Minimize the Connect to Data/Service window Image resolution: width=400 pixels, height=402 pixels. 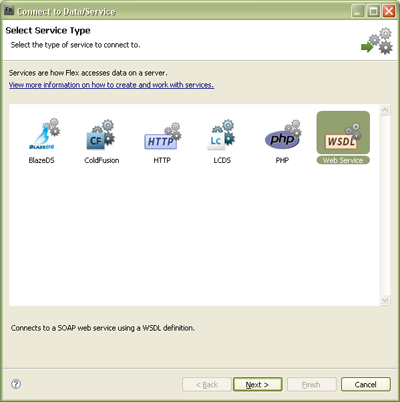[x=358, y=11]
